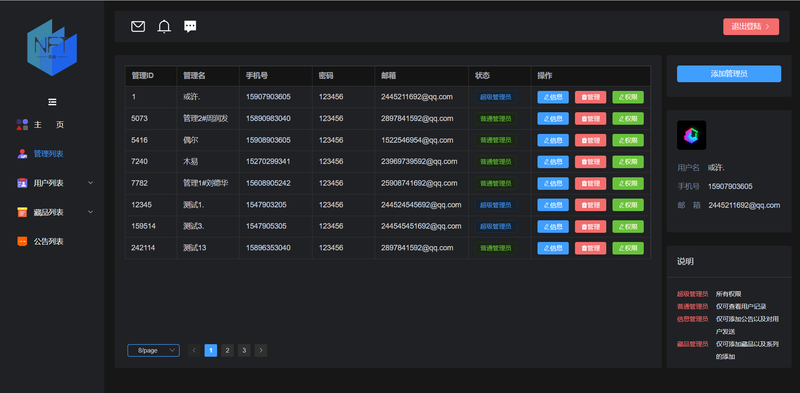Open the 8/page size dropdown
Viewport: 800px width, 393px height.
[x=153, y=350]
